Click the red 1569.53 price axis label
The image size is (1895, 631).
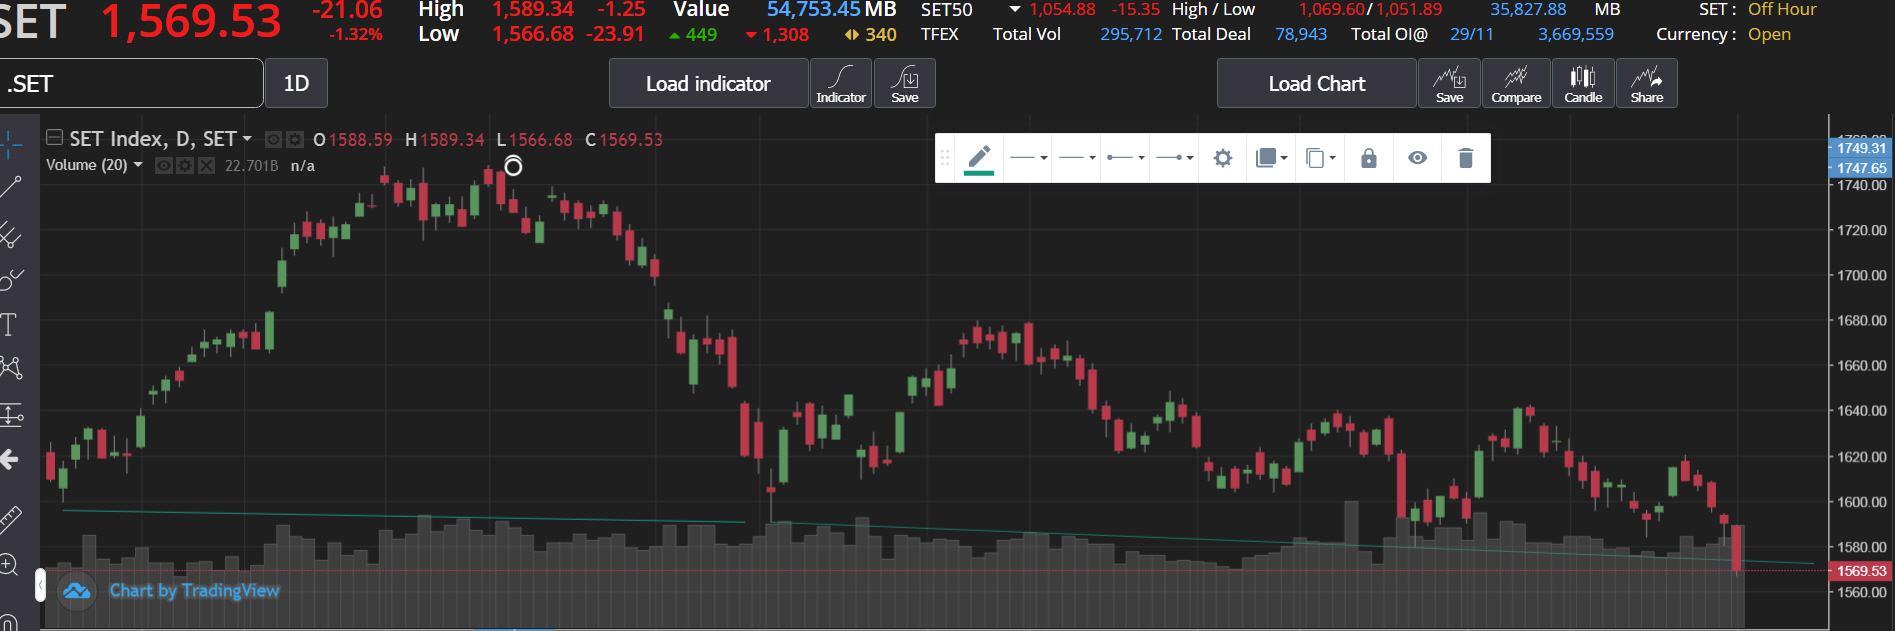click(1861, 571)
